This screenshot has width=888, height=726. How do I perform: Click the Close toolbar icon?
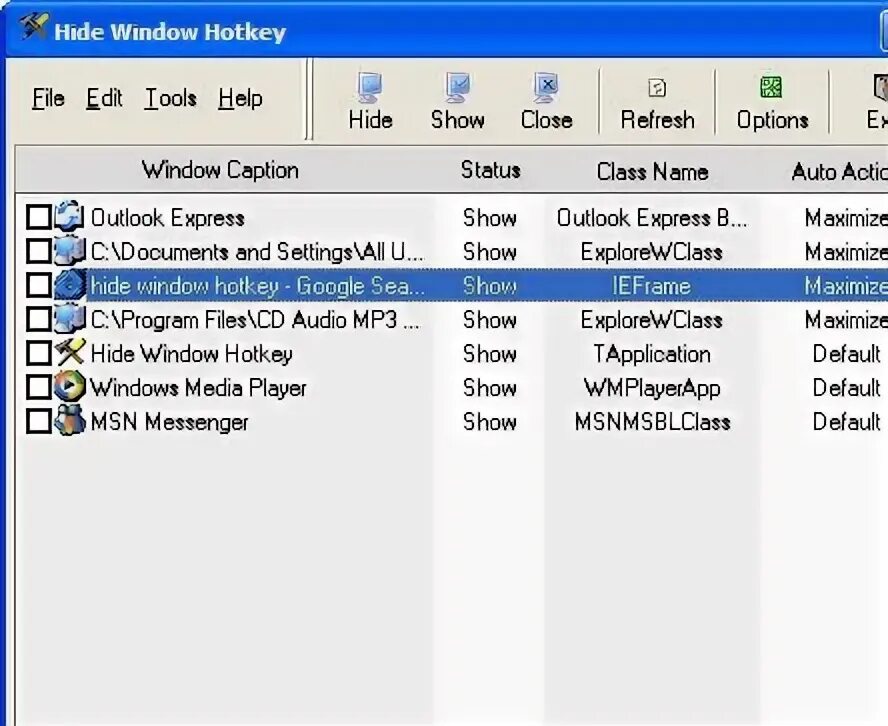(546, 87)
